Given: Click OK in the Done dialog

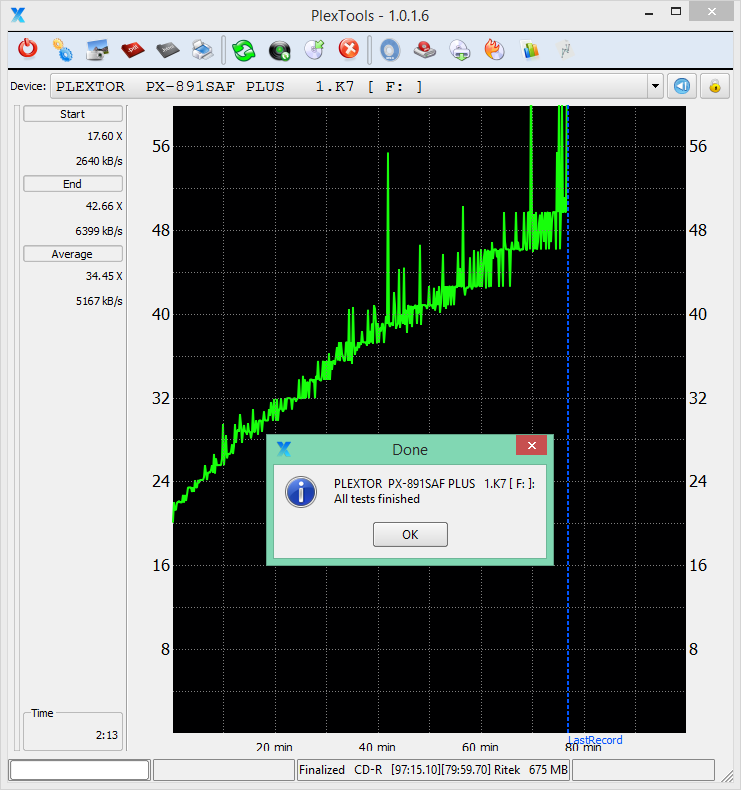Looking at the screenshot, I should click(x=410, y=534).
